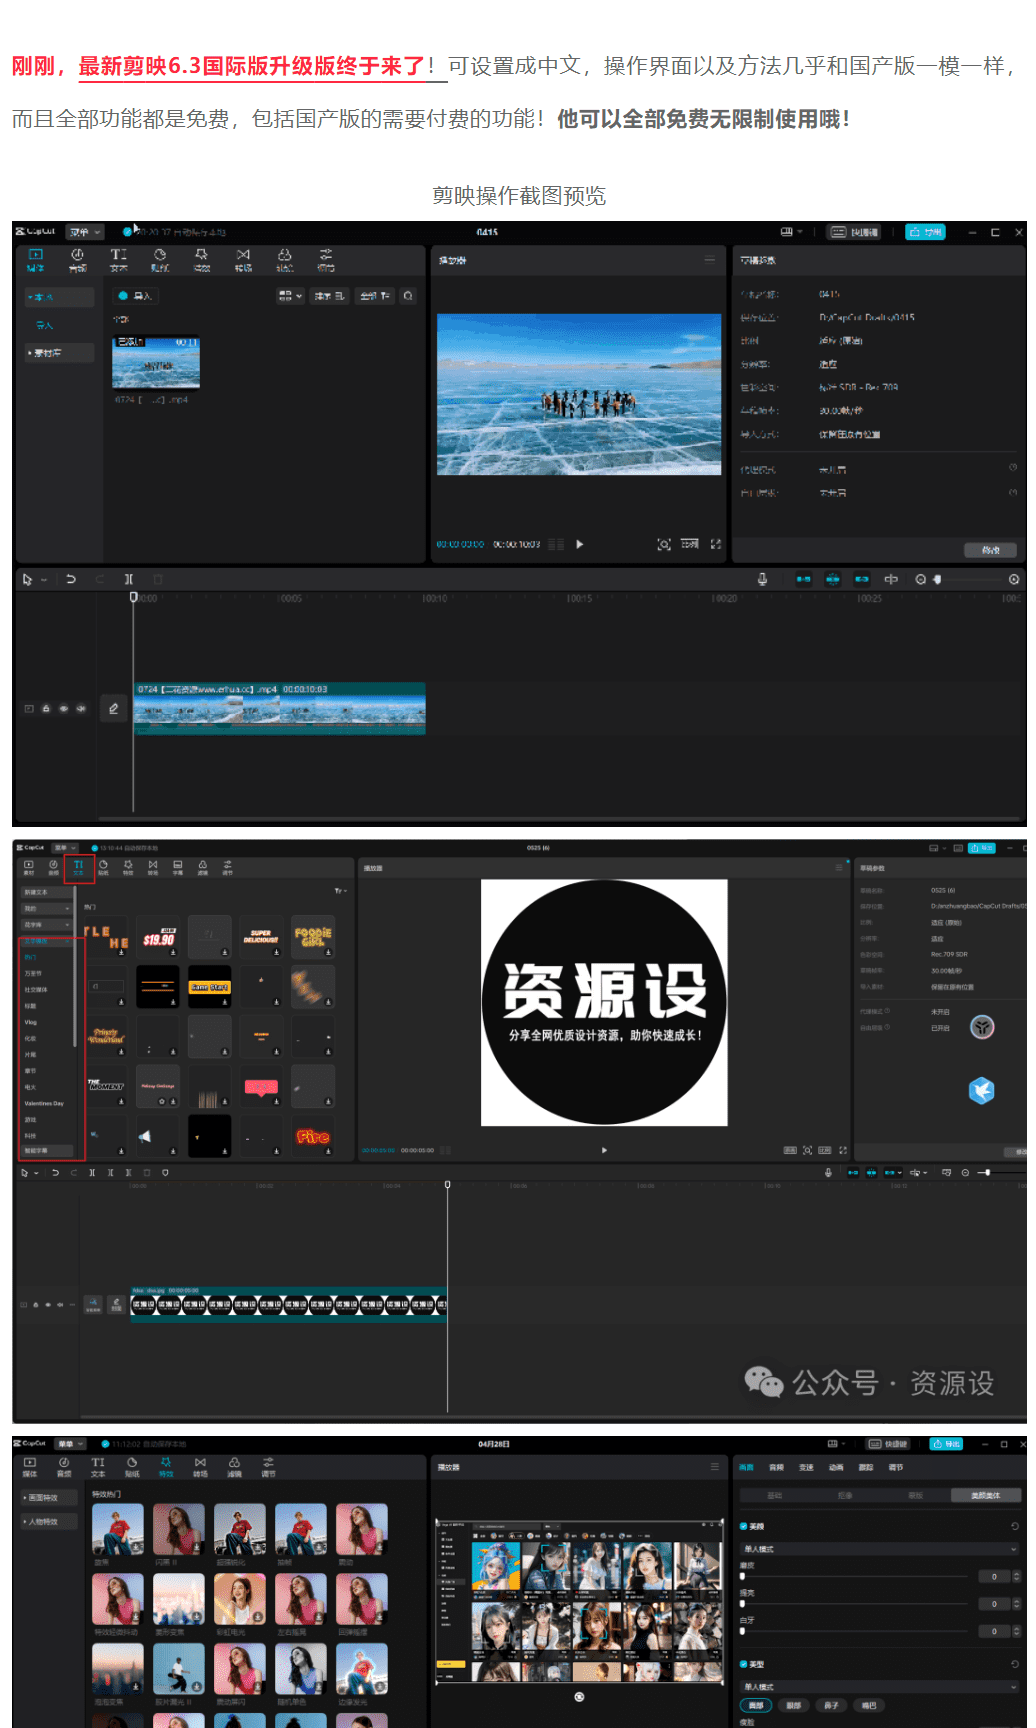This screenshot has height=1728, width=1036.
Task: Open 全部 filter dropdown in first media panel
Action: (375, 296)
